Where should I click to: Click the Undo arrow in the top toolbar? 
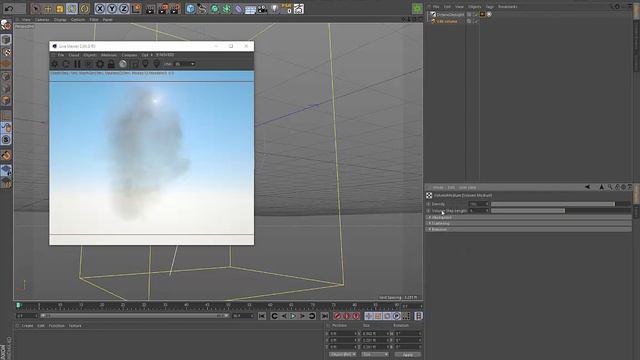[9, 8]
